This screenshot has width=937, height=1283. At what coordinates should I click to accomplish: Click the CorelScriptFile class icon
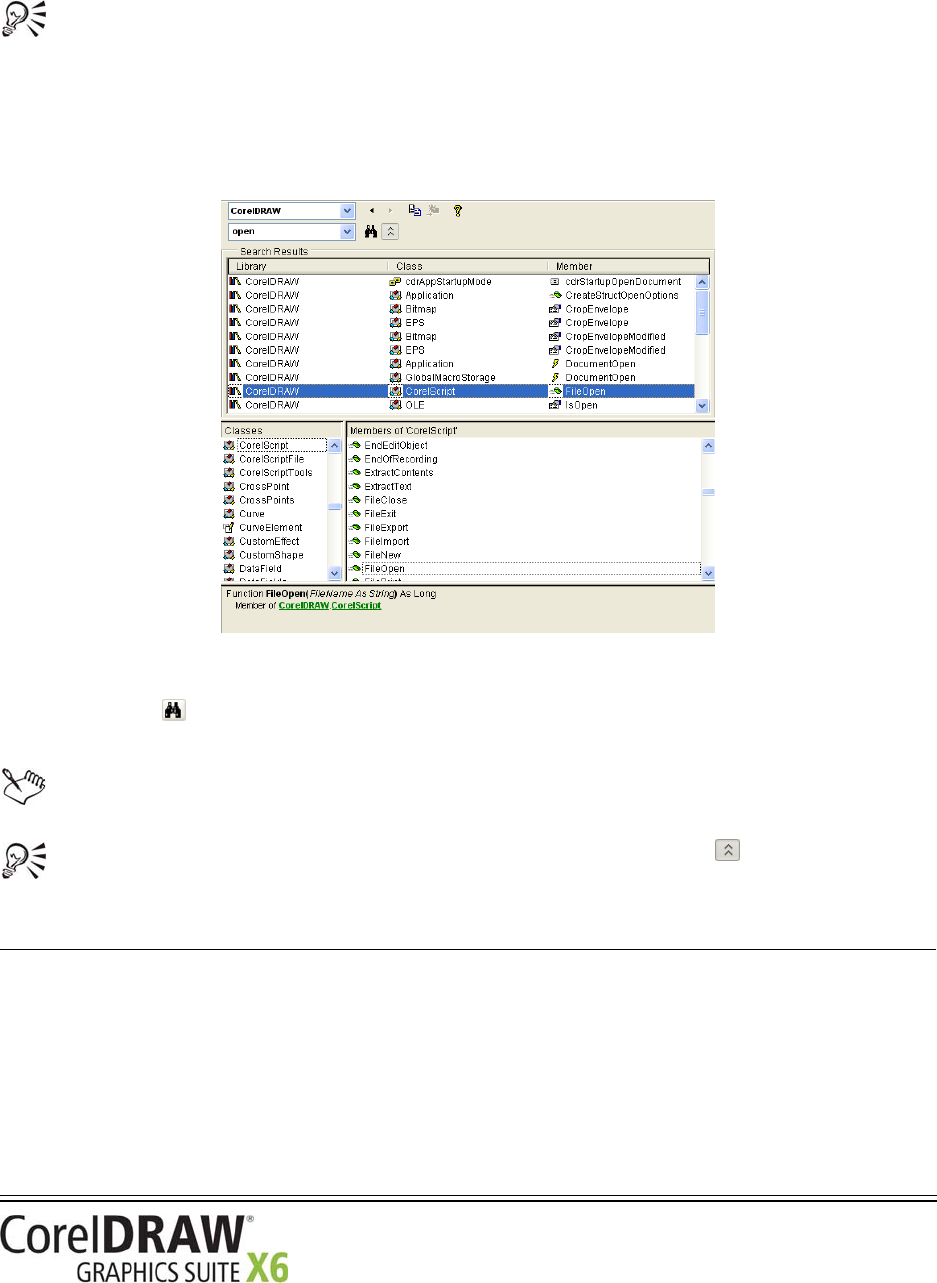pyautogui.click(x=229, y=458)
